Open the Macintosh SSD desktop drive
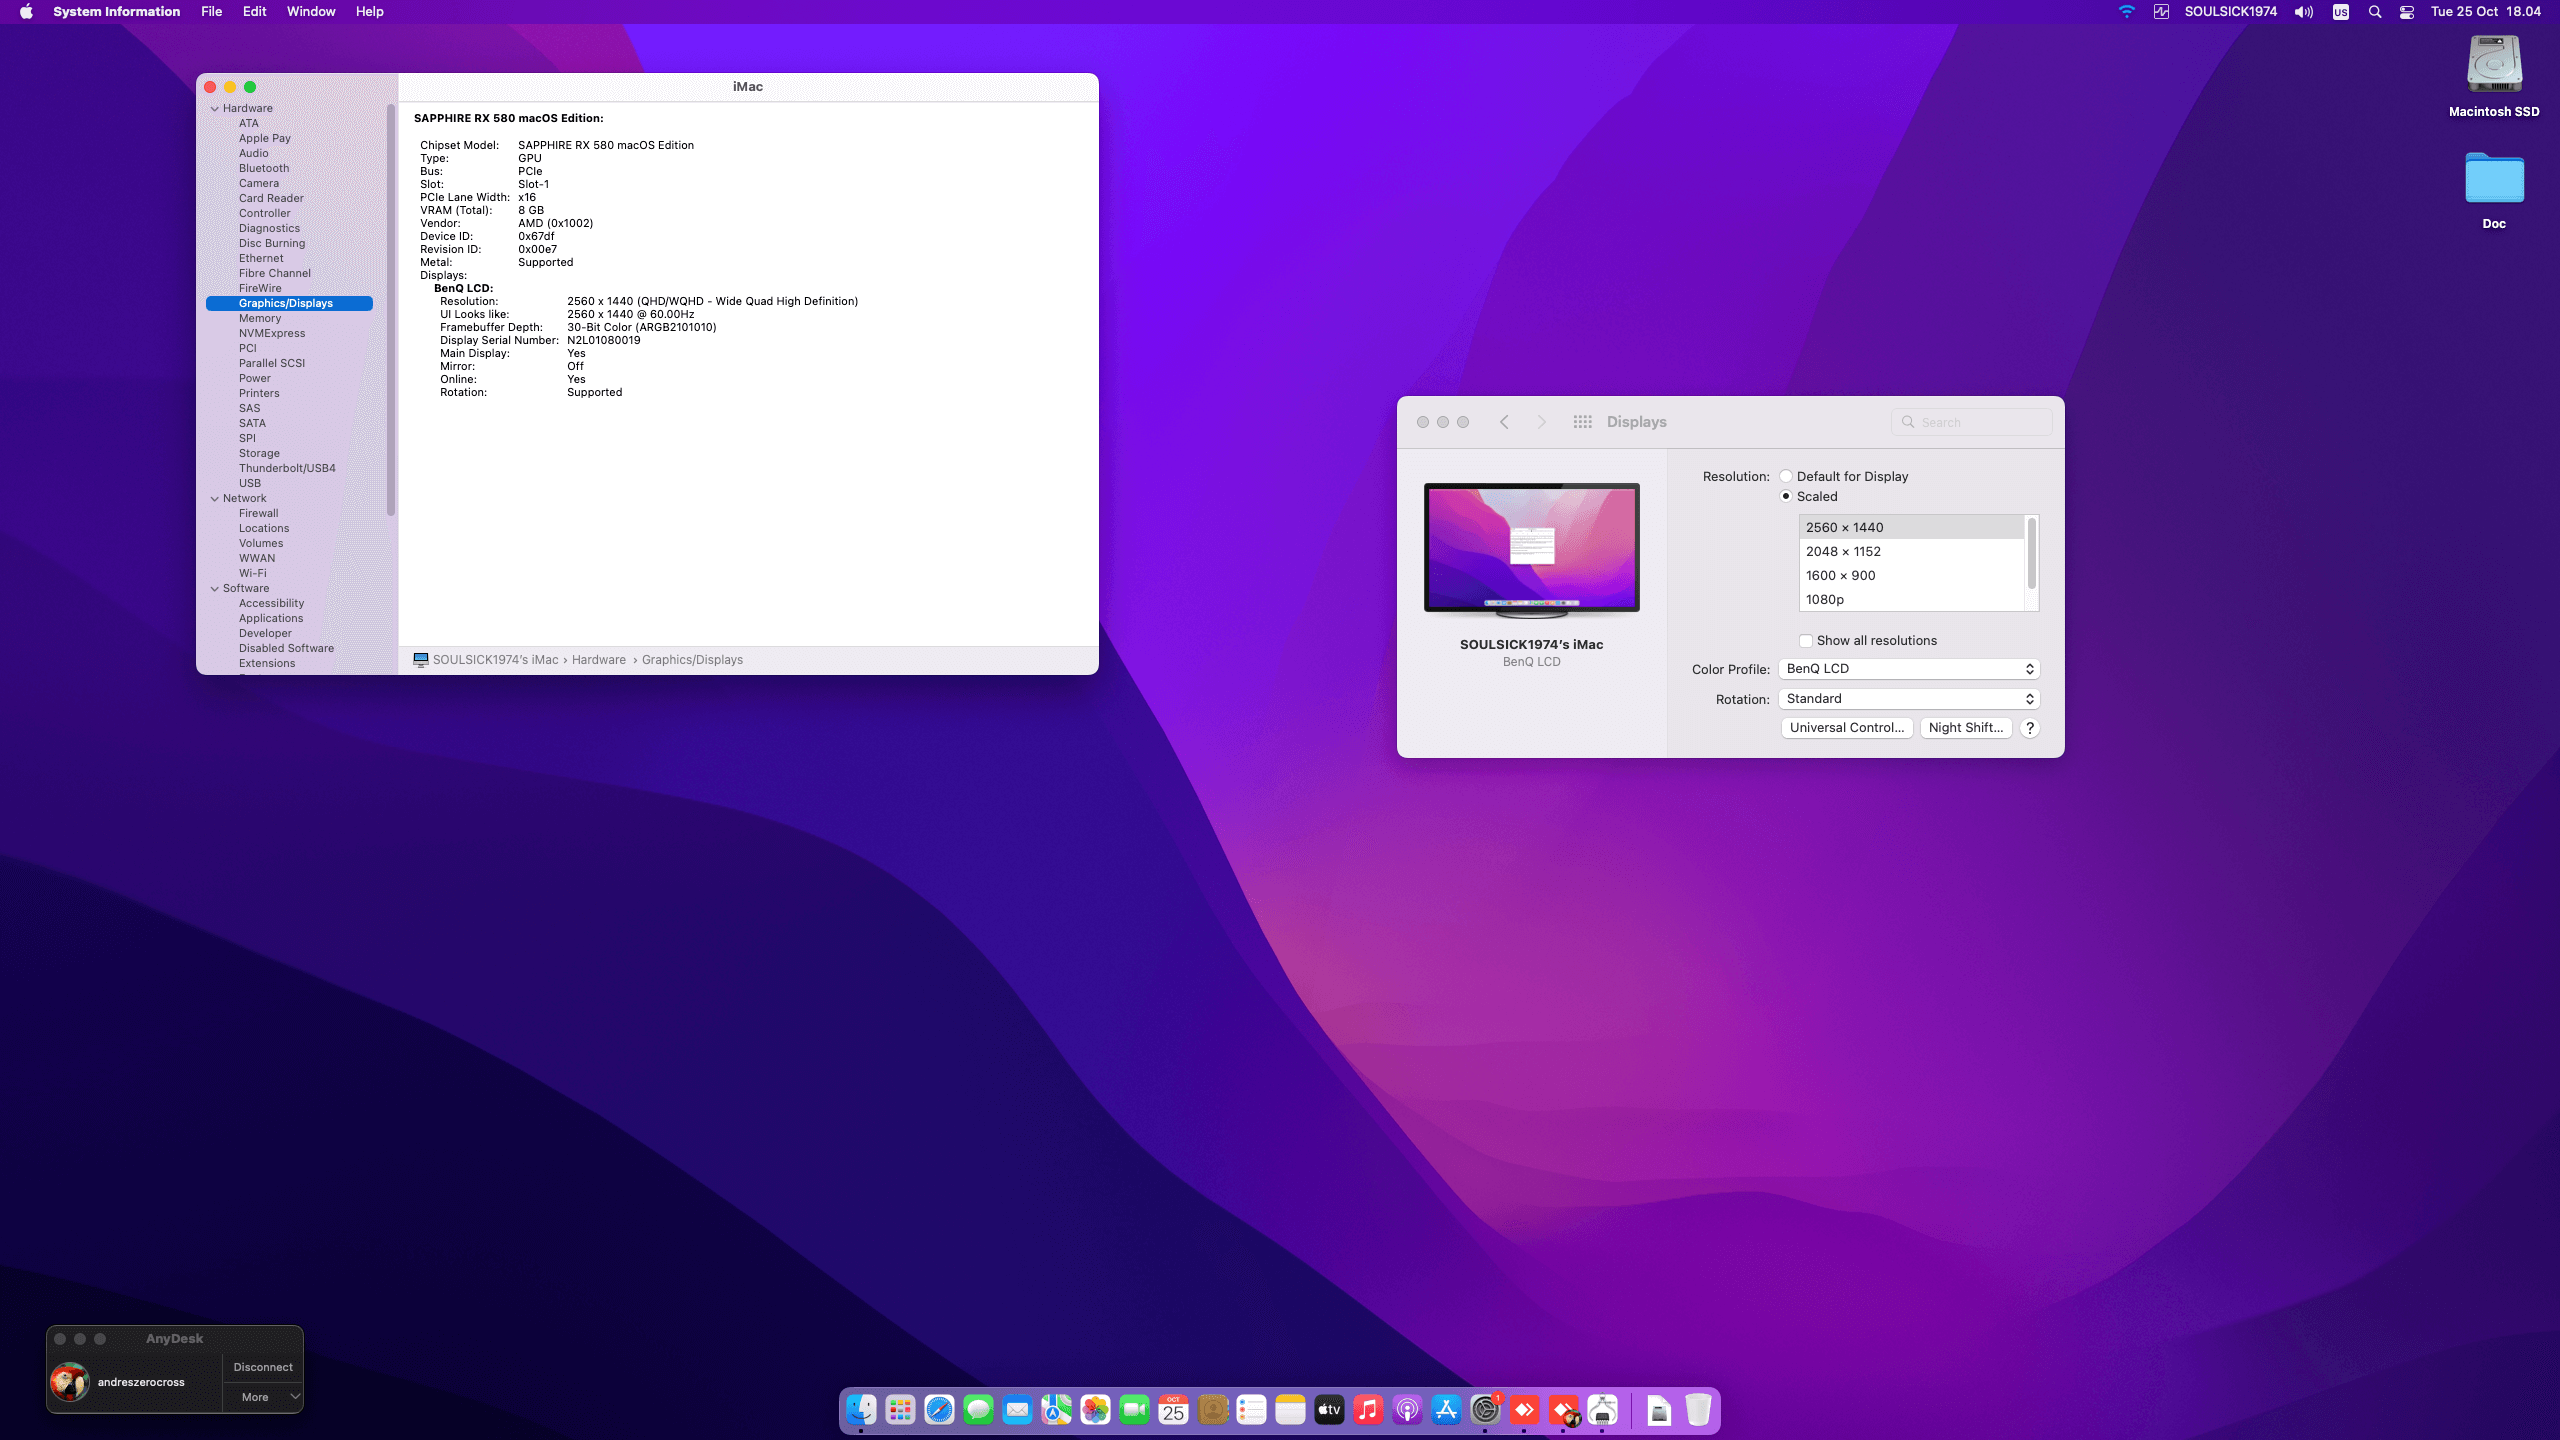 point(2494,77)
